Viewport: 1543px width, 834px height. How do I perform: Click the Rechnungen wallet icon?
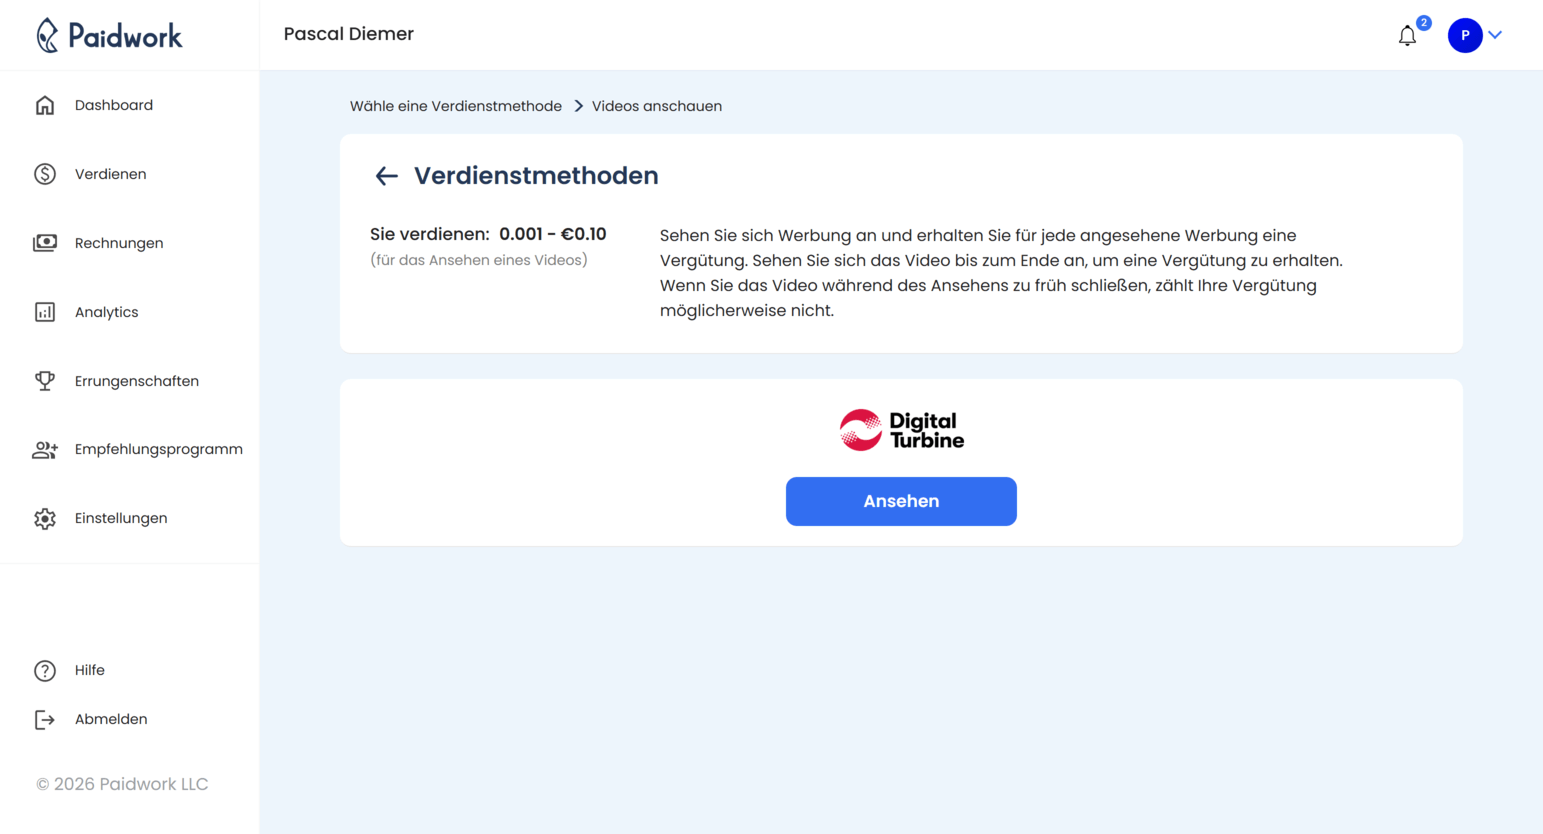(45, 242)
